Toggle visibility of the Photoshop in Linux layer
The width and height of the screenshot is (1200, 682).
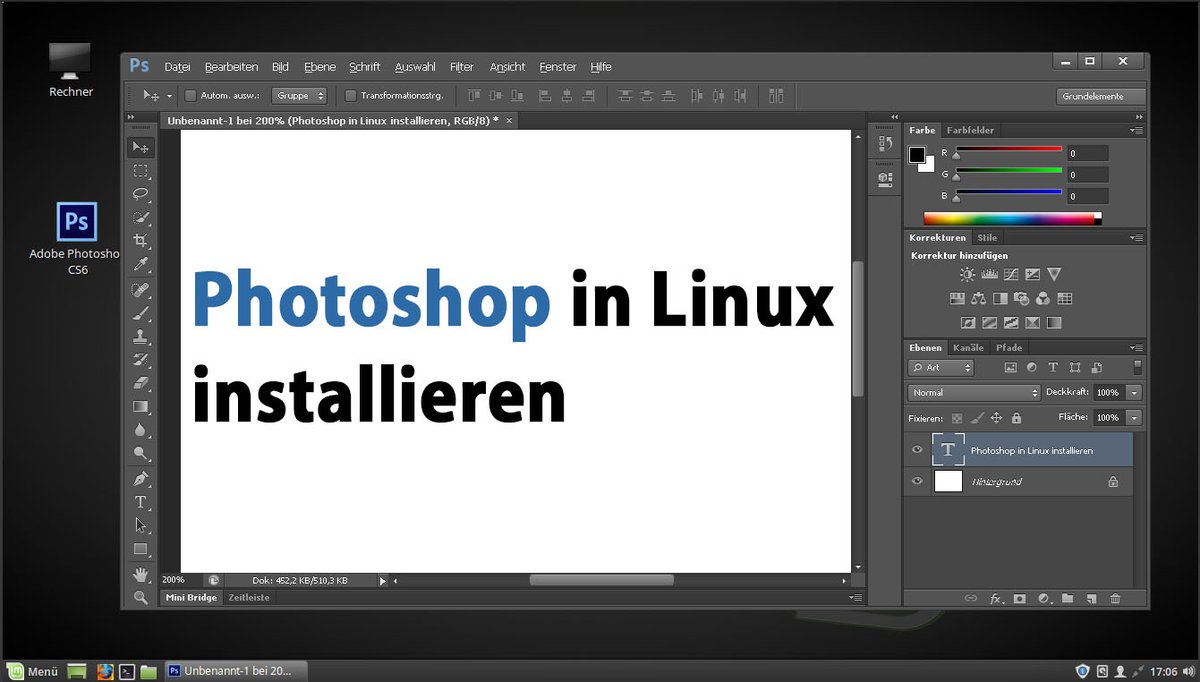[x=917, y=449]
